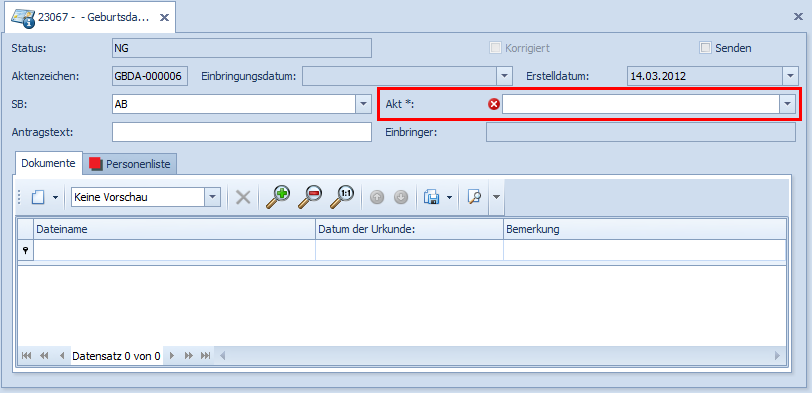Click the grey X delete icon

point(243,197)
